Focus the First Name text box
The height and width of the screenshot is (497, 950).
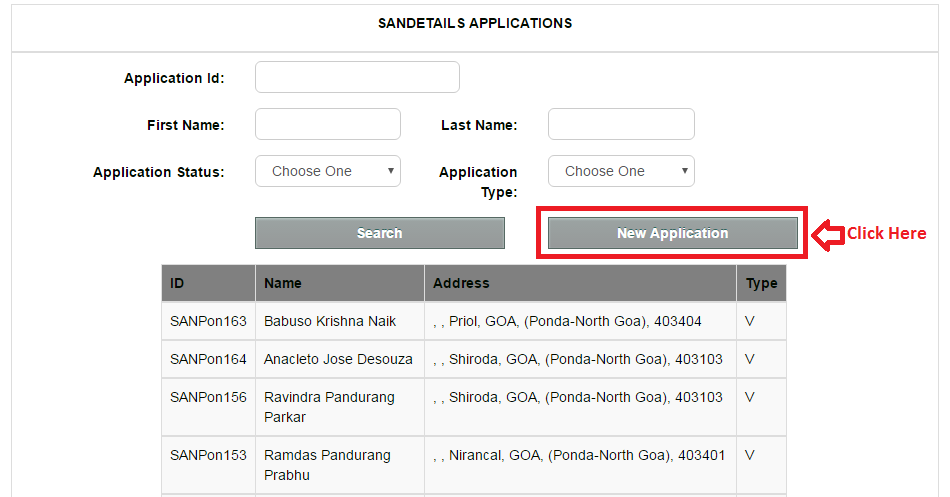click(328, 124)
